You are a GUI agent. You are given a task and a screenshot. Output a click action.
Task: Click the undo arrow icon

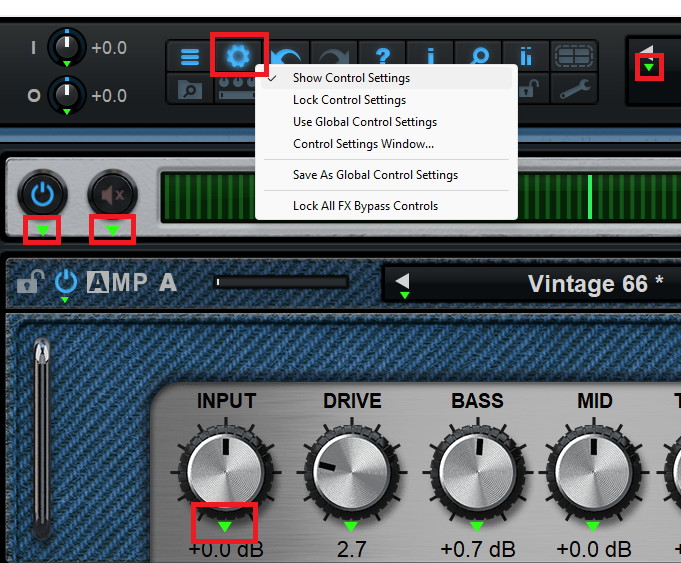point(286,57)
